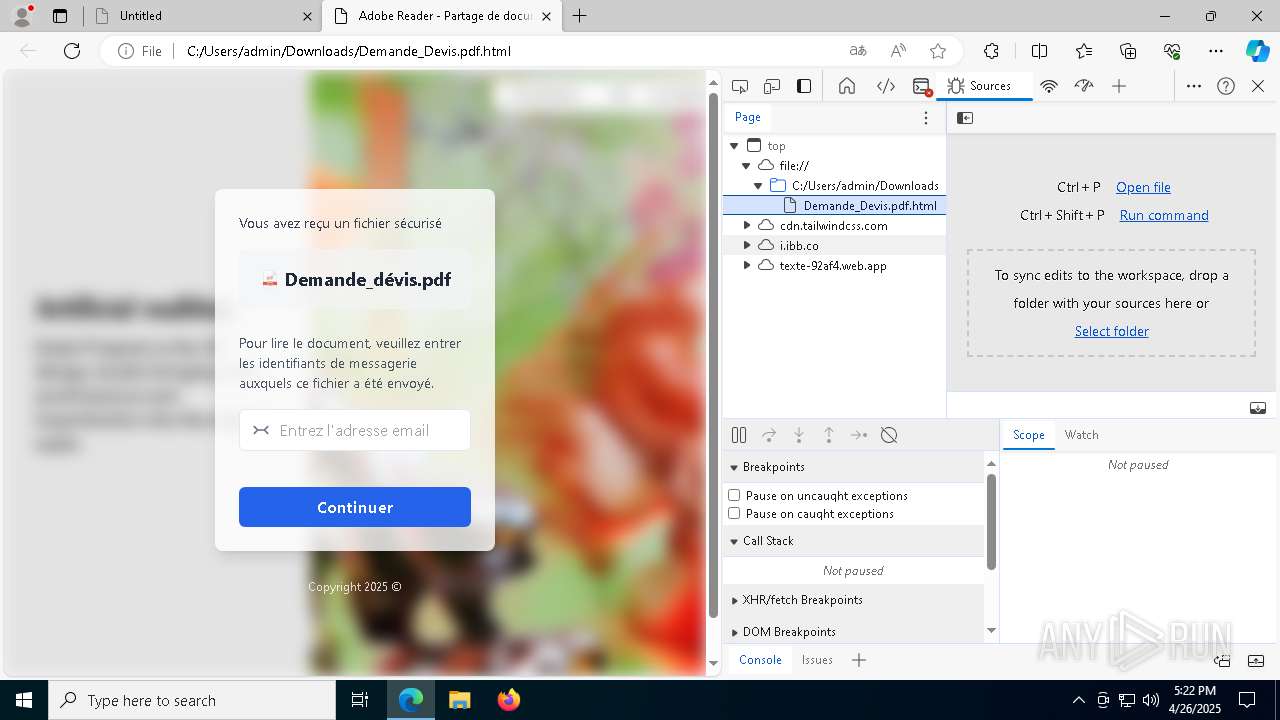The height and width of the screenshot is (720, 1280).
Task: Open File Explorer from the taskbar
Action: pyautogui.click(x=460, y=700)
